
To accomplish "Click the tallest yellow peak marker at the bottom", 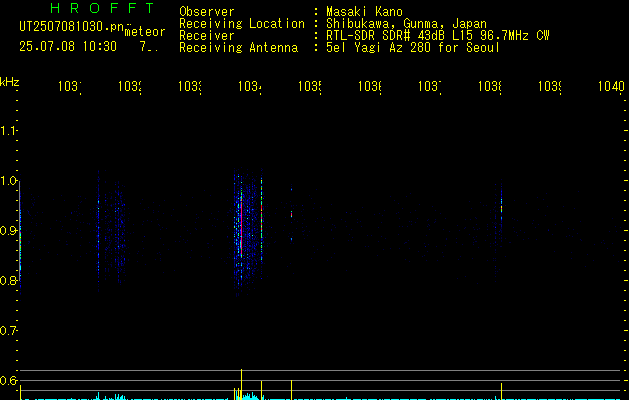I will tap(241, 384).
